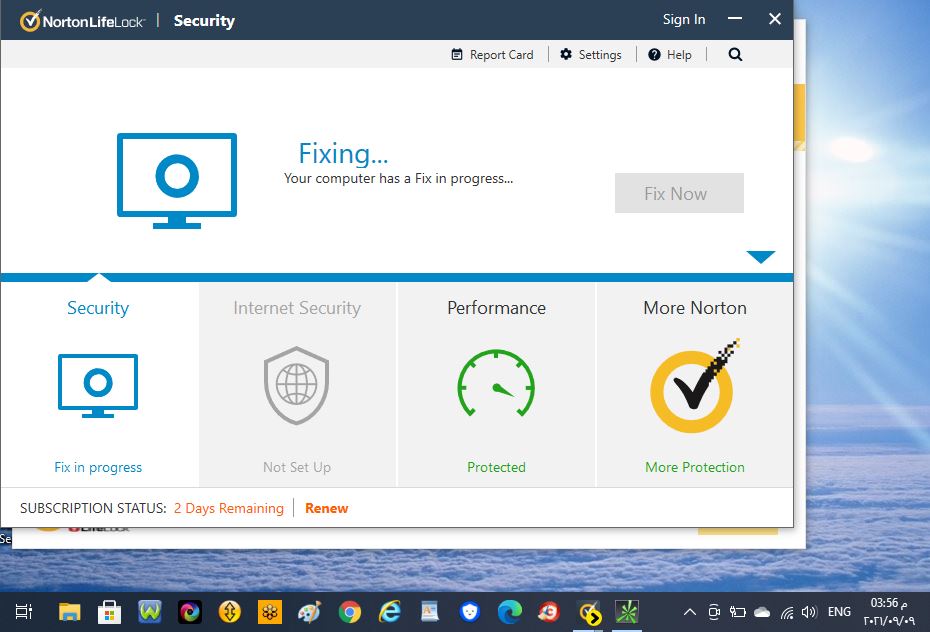The height and width of the screenshot is (632, 930).
Task: Open the green starburst app on taskbar
Action: coord(627,612)
